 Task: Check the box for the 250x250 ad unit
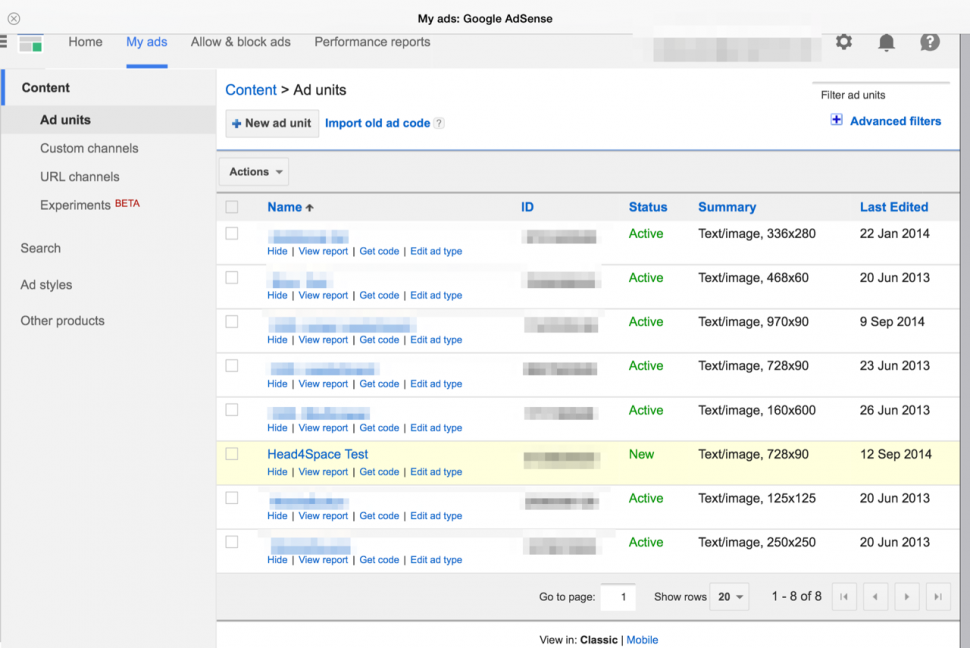[232, 542]
